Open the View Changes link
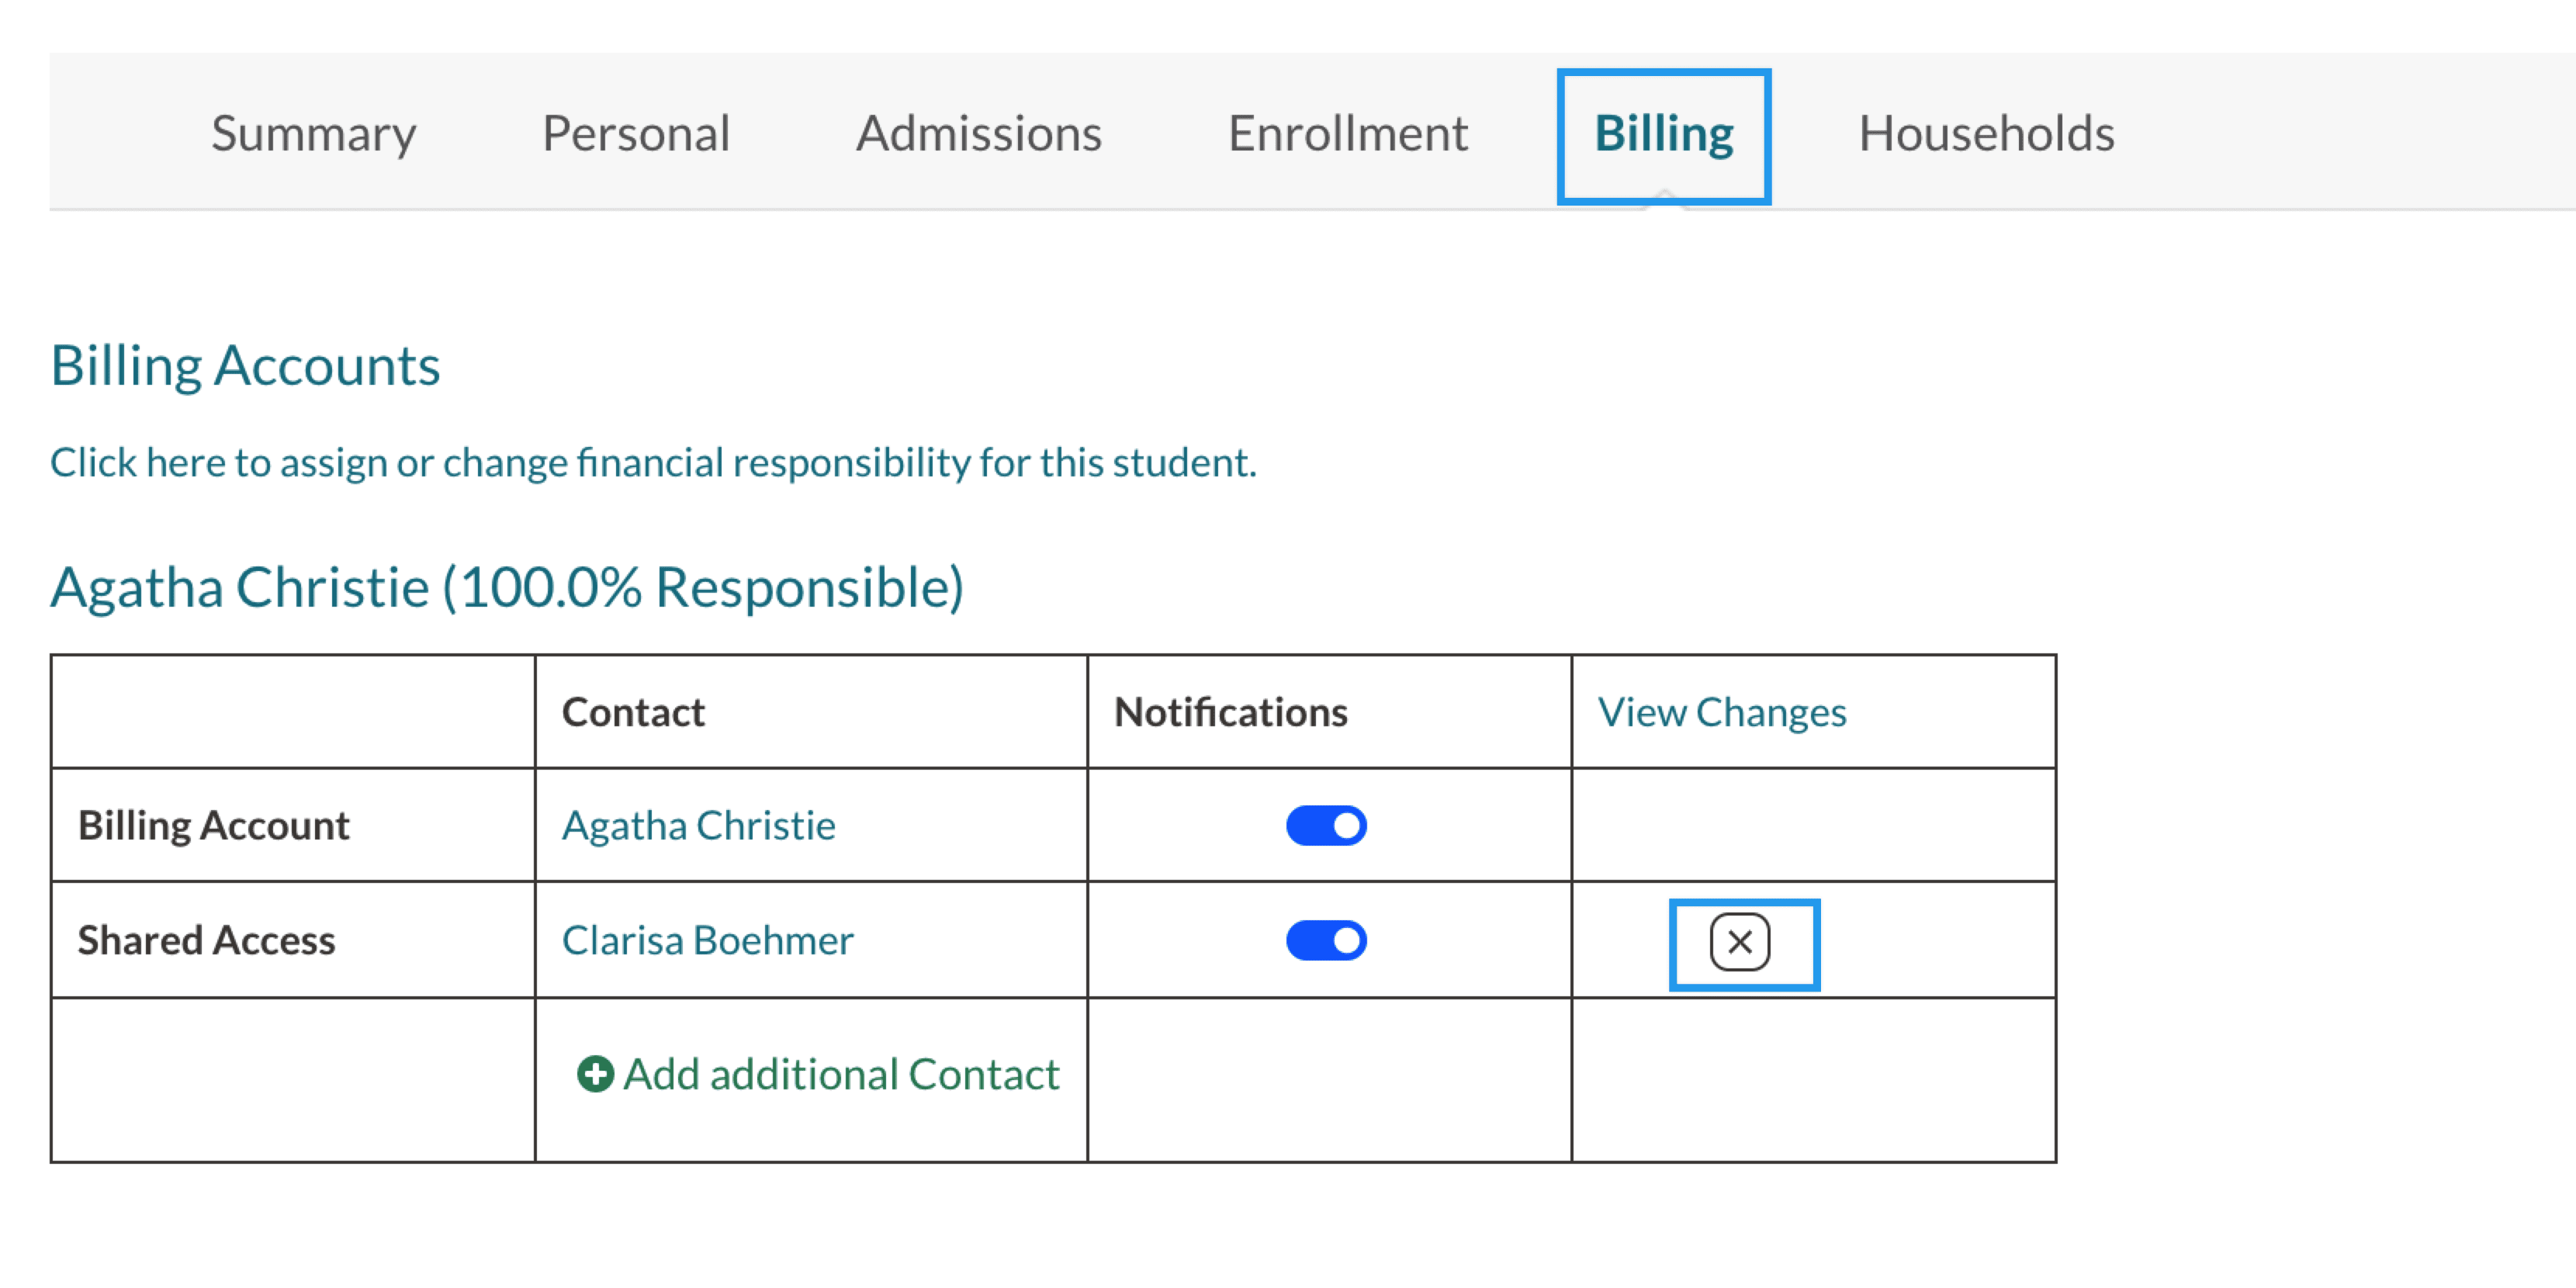 [x=1721, y=713]
